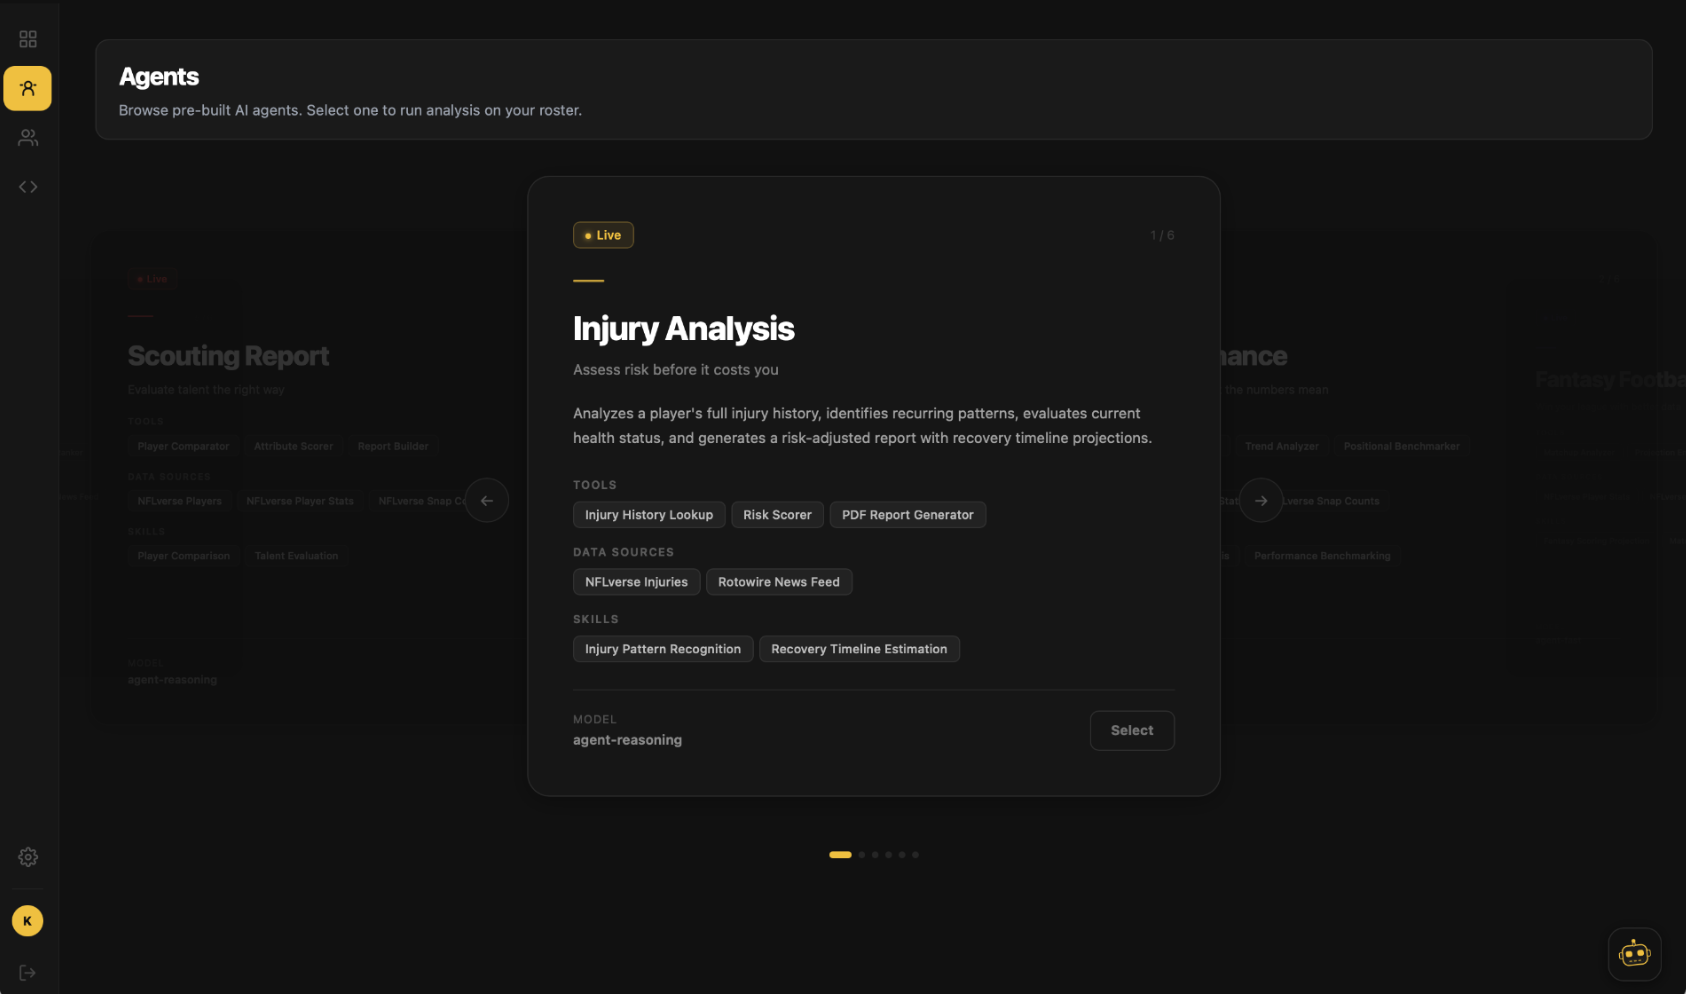Click the Performance Benchmarking chip
Viewport: 1686px width, 994px height.
click(x=1322, y=556)
